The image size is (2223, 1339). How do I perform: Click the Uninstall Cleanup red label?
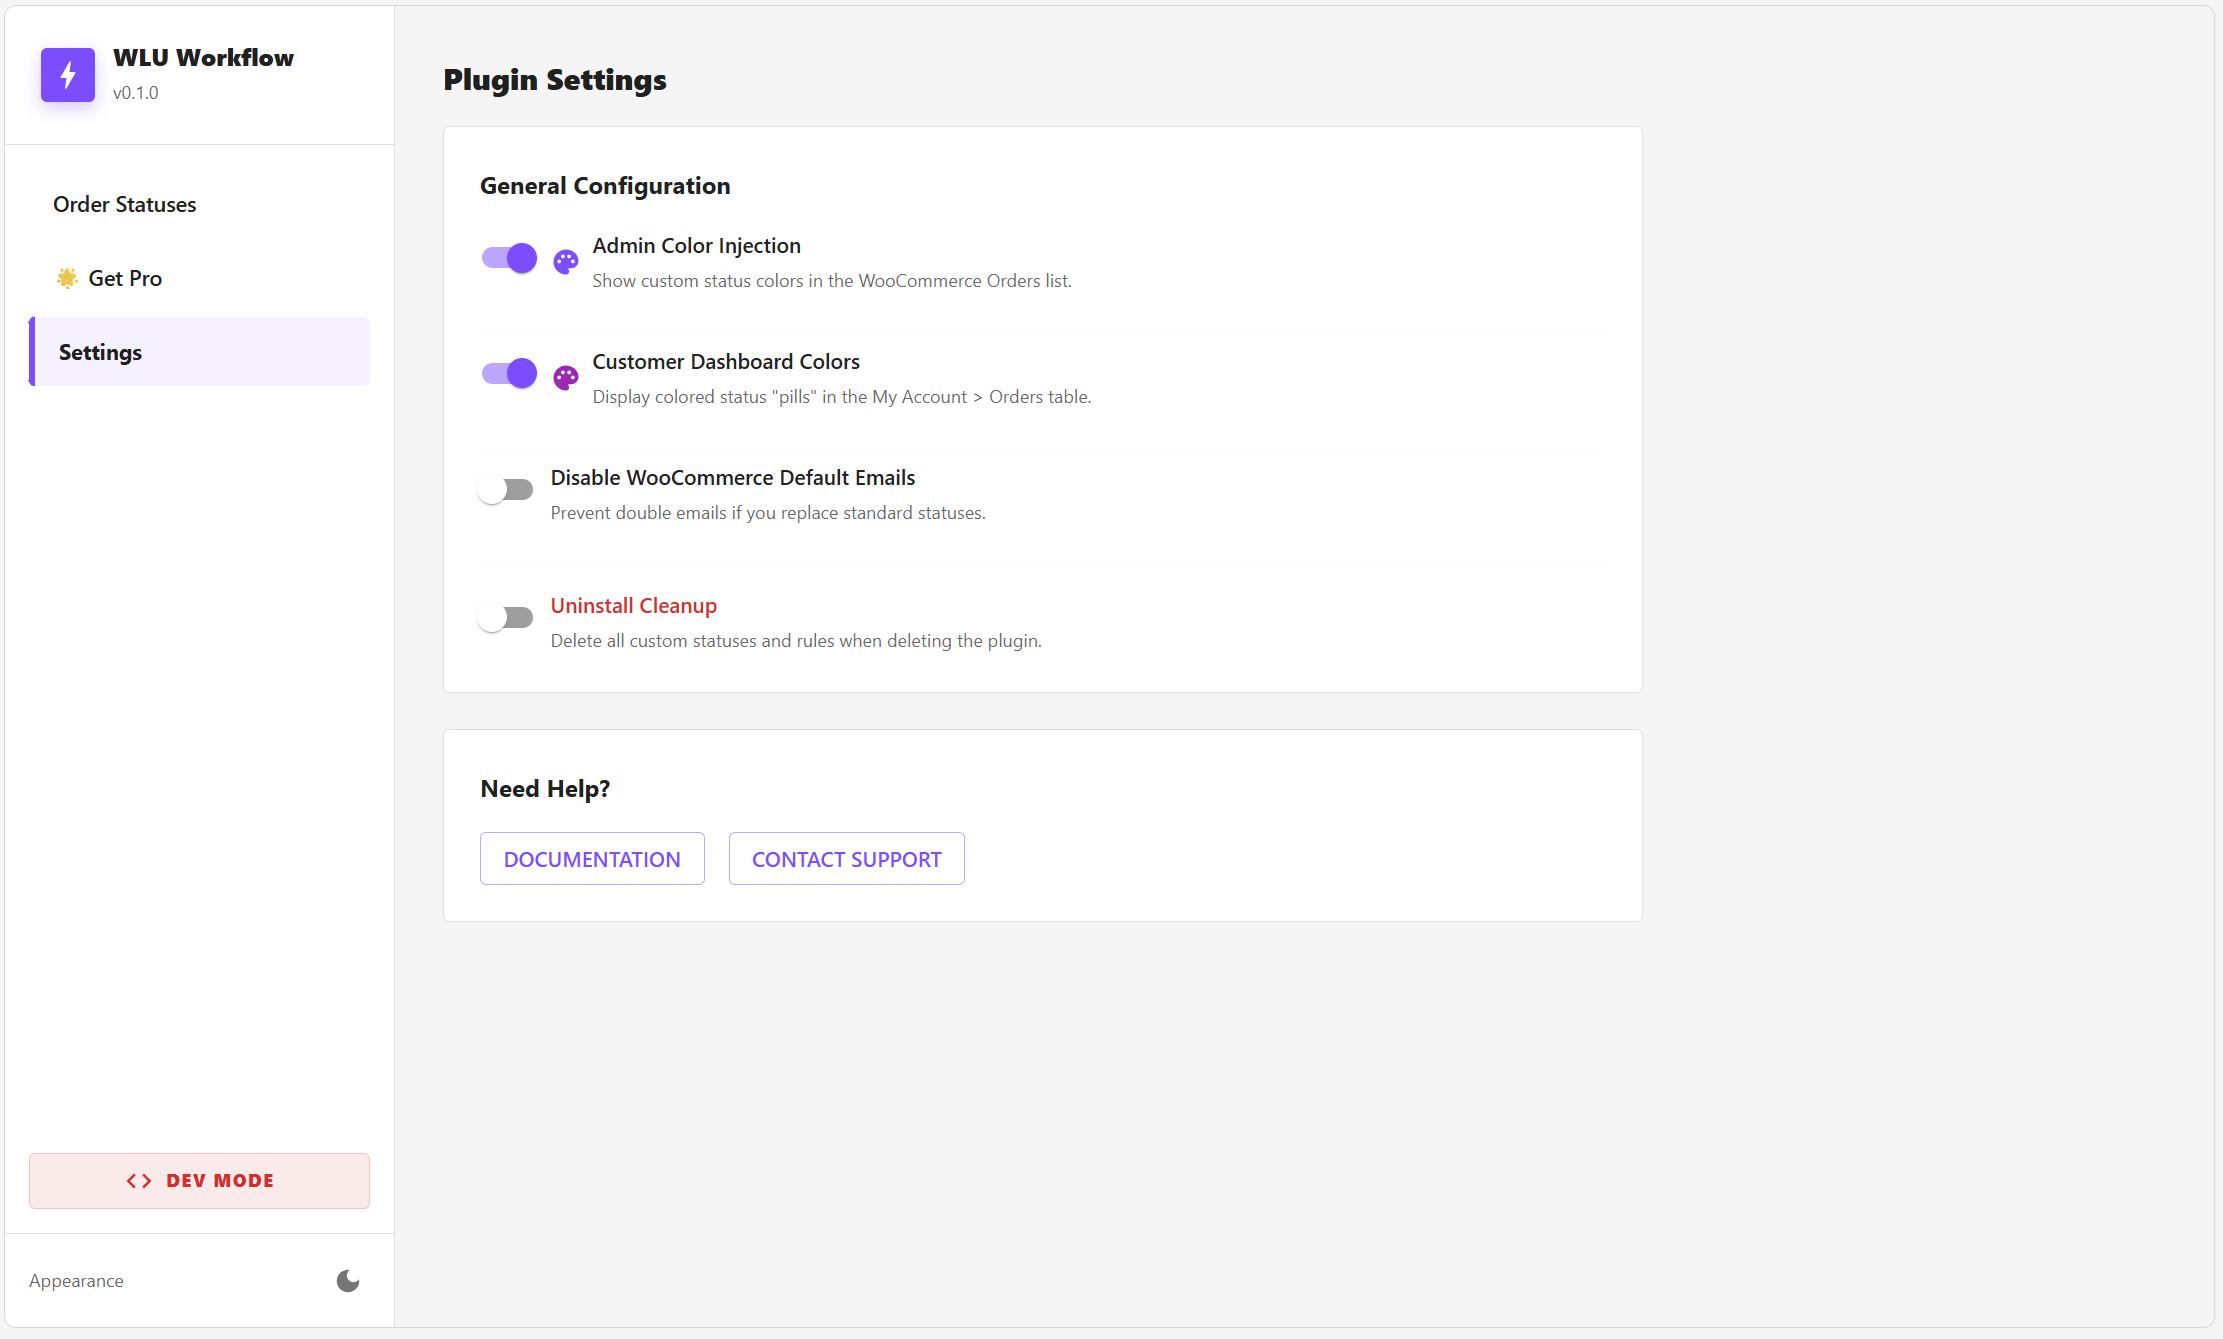tap(633, 605)
